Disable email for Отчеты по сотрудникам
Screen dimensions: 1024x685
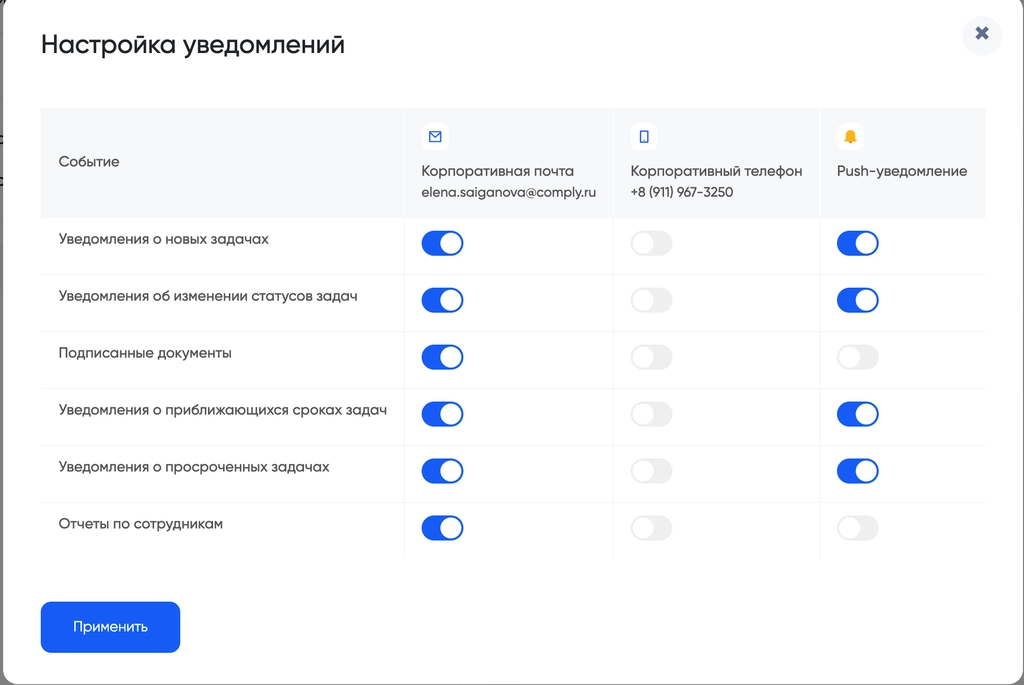442,528
